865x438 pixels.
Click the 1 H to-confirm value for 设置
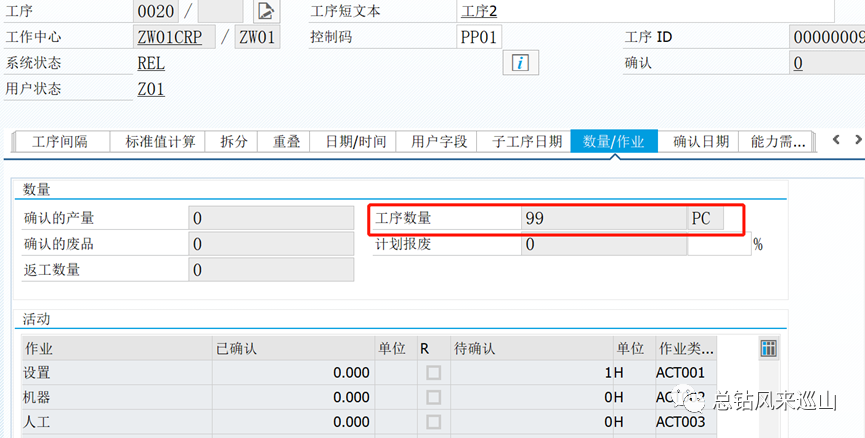[x=532, y=373]
